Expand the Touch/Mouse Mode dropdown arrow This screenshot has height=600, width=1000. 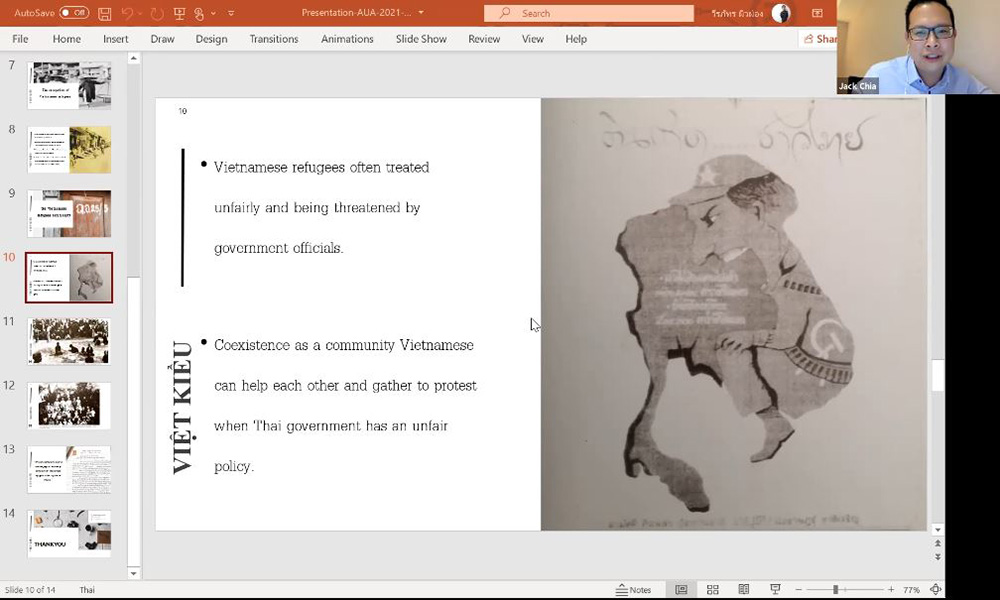click(x=213, y=13)
